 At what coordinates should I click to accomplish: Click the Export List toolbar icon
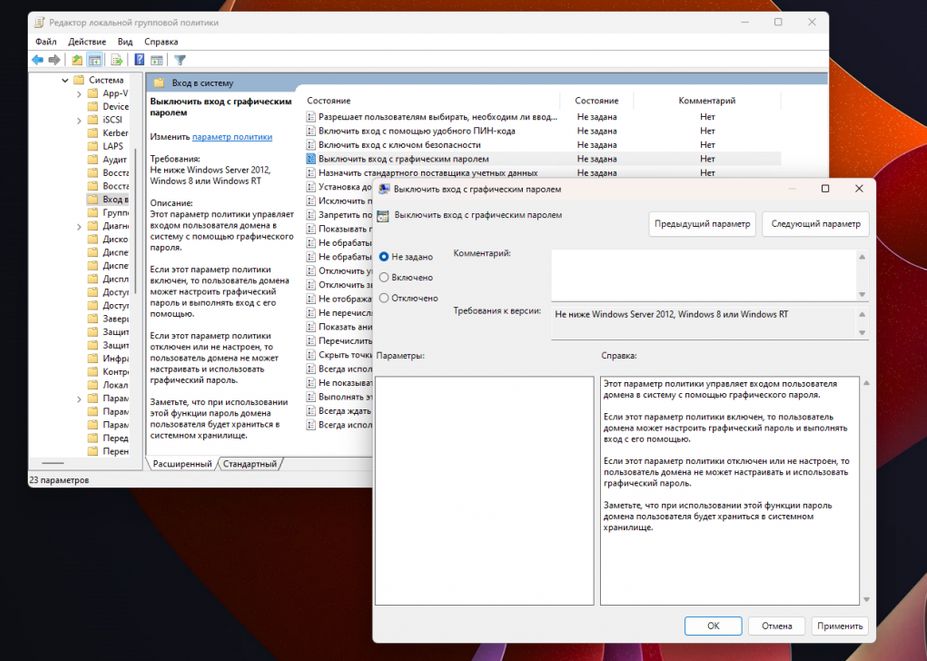(116, 60)
